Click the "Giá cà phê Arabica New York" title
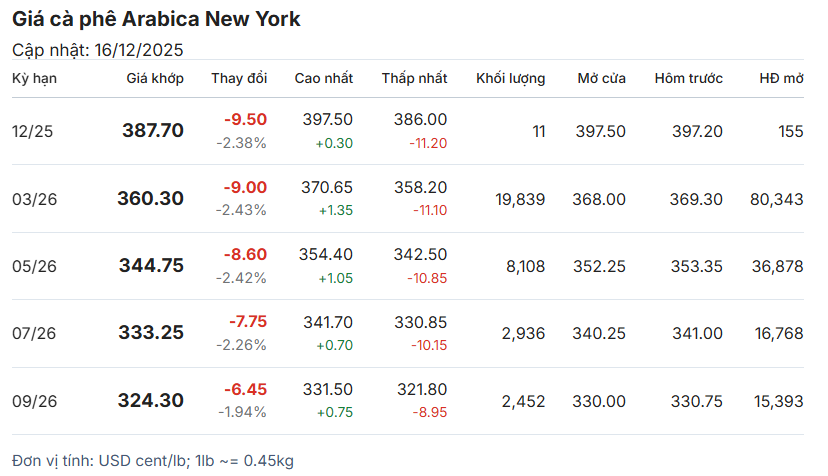 pyautogui.click(x=156, y=19)
